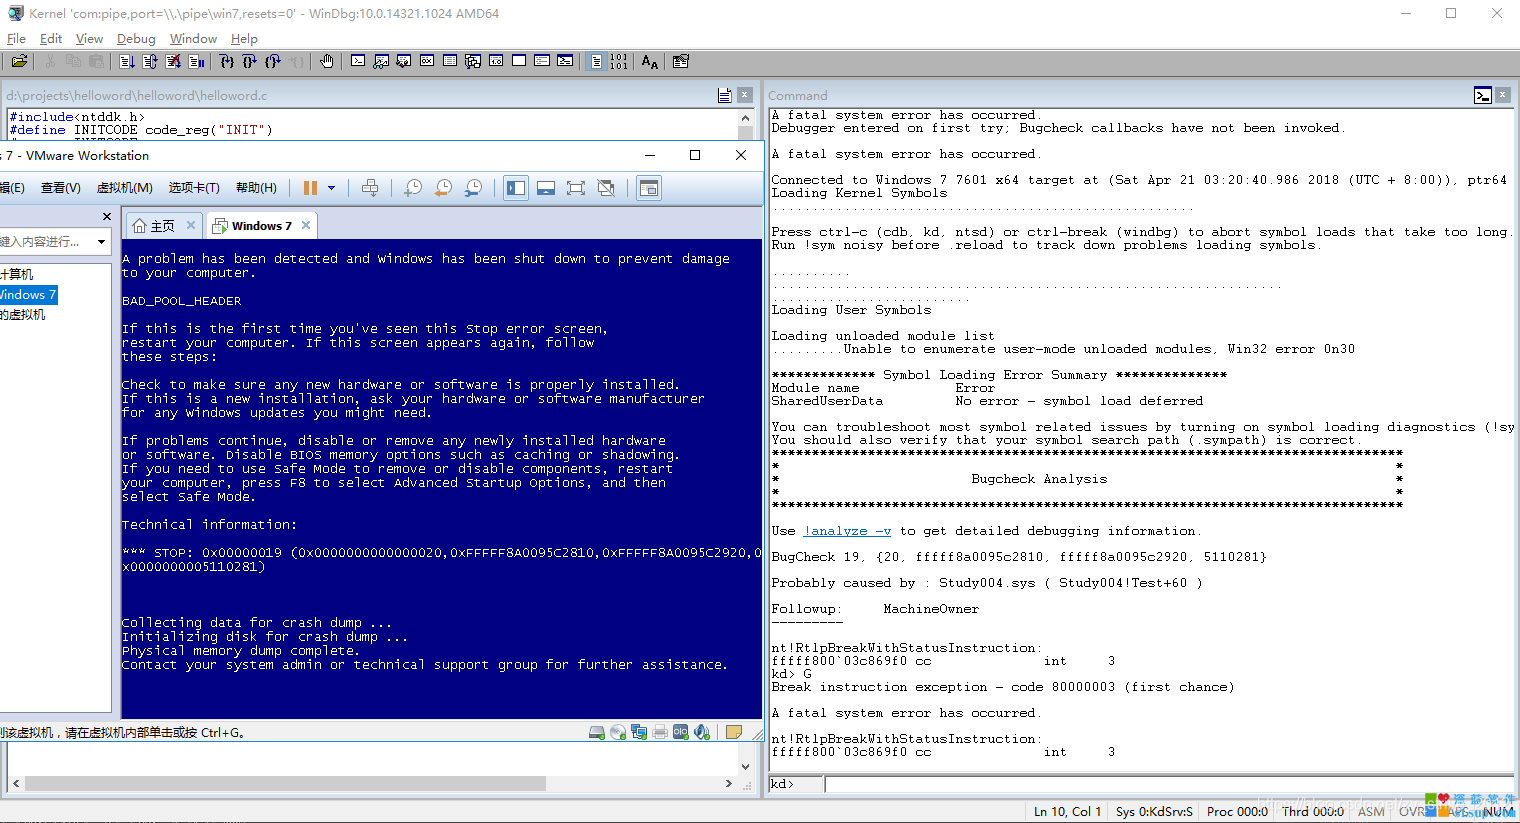This screenshot has width=1520, height=823.
Task: Click the Step Out toolbar icon
Action: click(273, 61)
